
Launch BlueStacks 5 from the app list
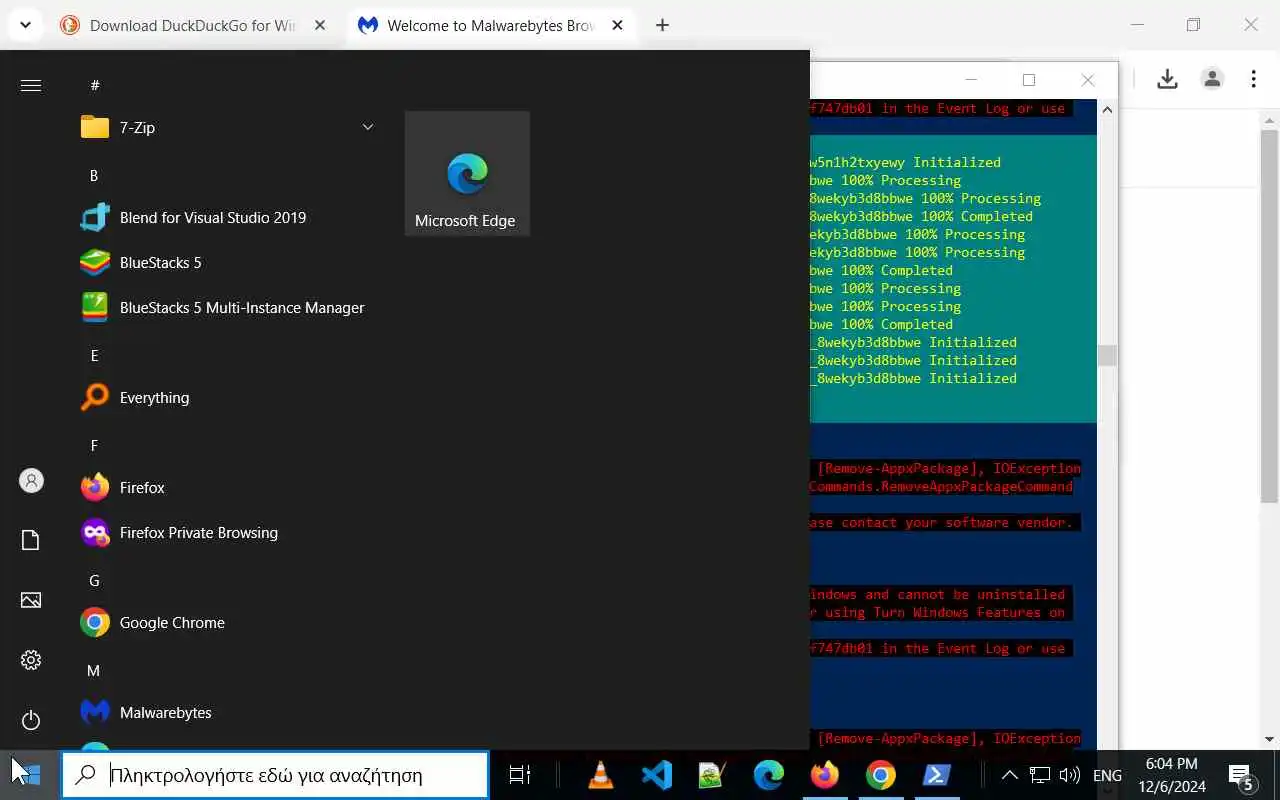pyautogui.click(x=228, y=262)
